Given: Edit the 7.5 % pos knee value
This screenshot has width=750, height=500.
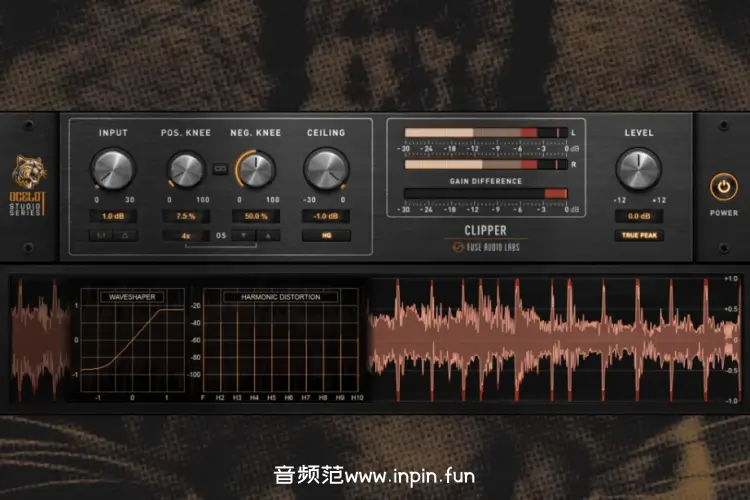Looking at the screenshot, I should click(186, 216).
